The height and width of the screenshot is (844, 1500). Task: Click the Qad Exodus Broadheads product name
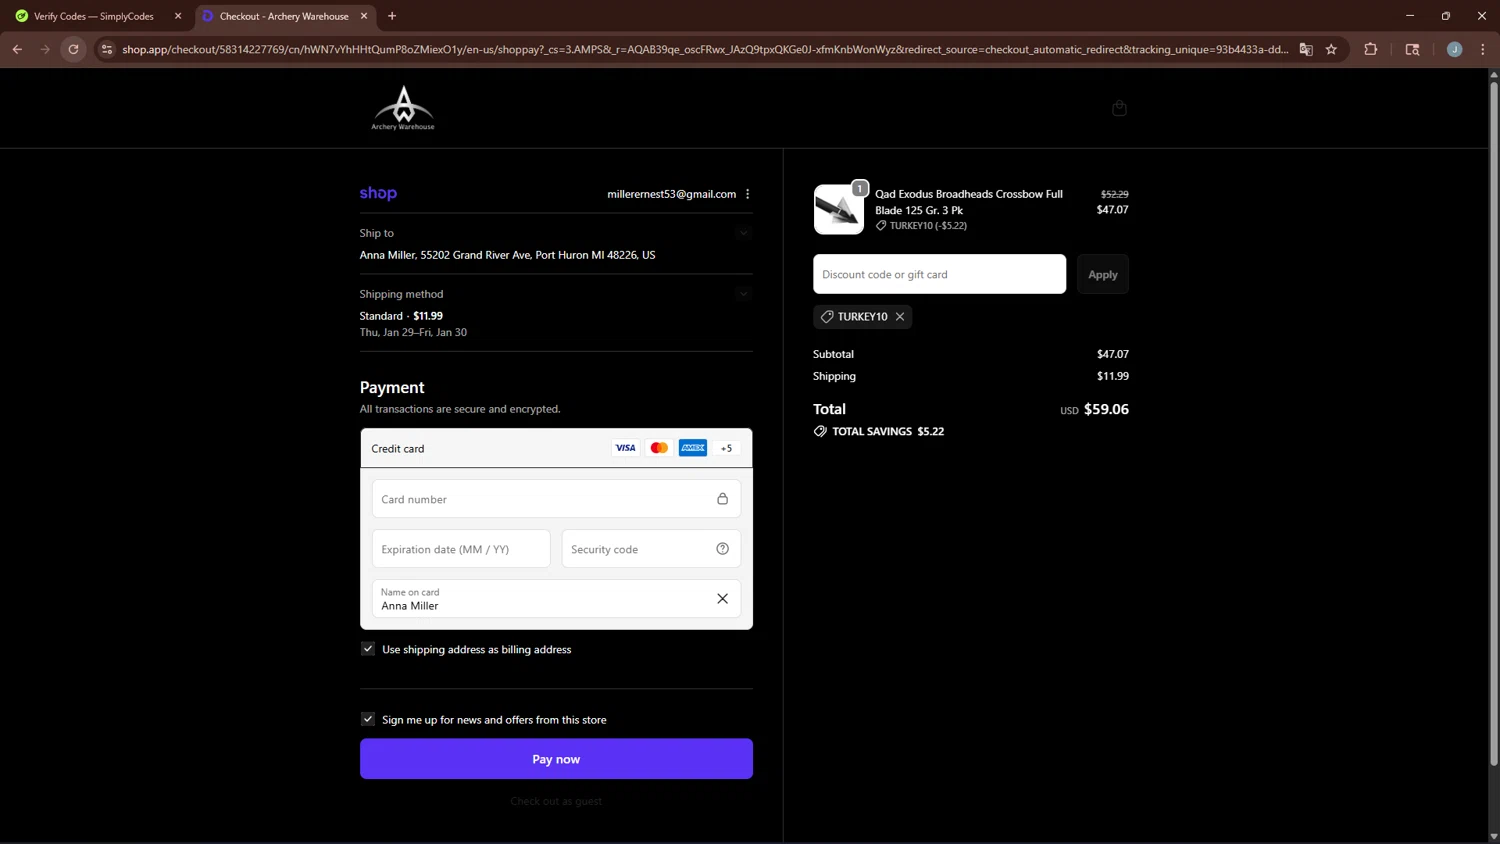[969, 202]
